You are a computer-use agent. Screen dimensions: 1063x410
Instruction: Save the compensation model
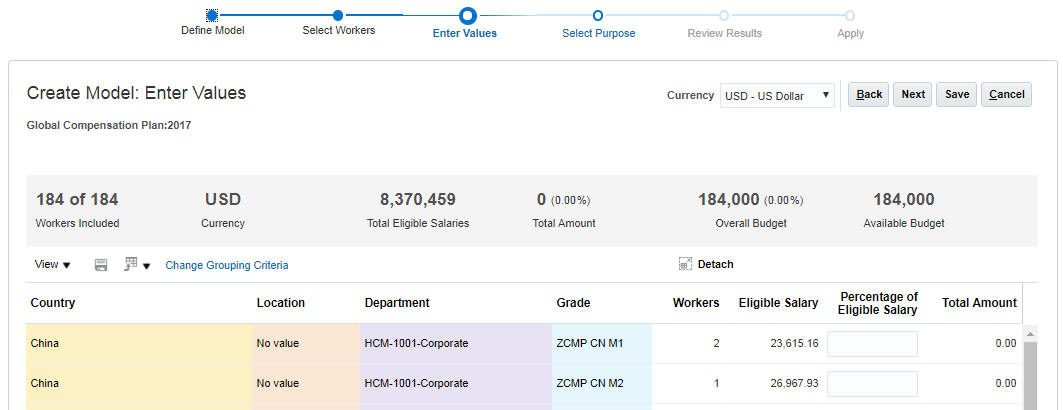click(957, 94)
